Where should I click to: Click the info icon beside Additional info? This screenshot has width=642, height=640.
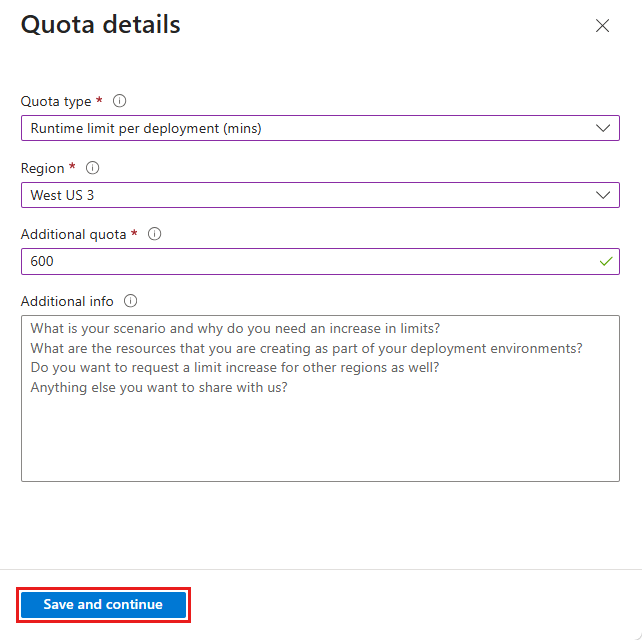(131, 301)
